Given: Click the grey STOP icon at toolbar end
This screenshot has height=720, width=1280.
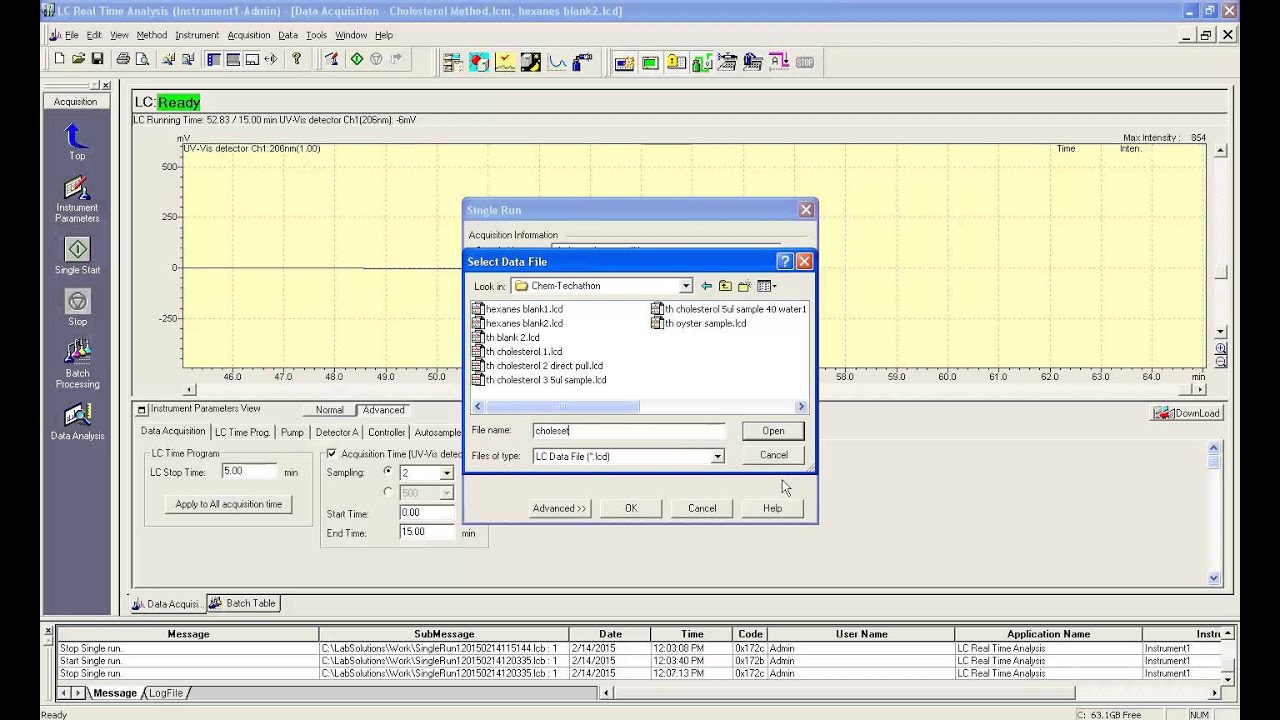Looking at the screenshot, I should click(805, 62).
